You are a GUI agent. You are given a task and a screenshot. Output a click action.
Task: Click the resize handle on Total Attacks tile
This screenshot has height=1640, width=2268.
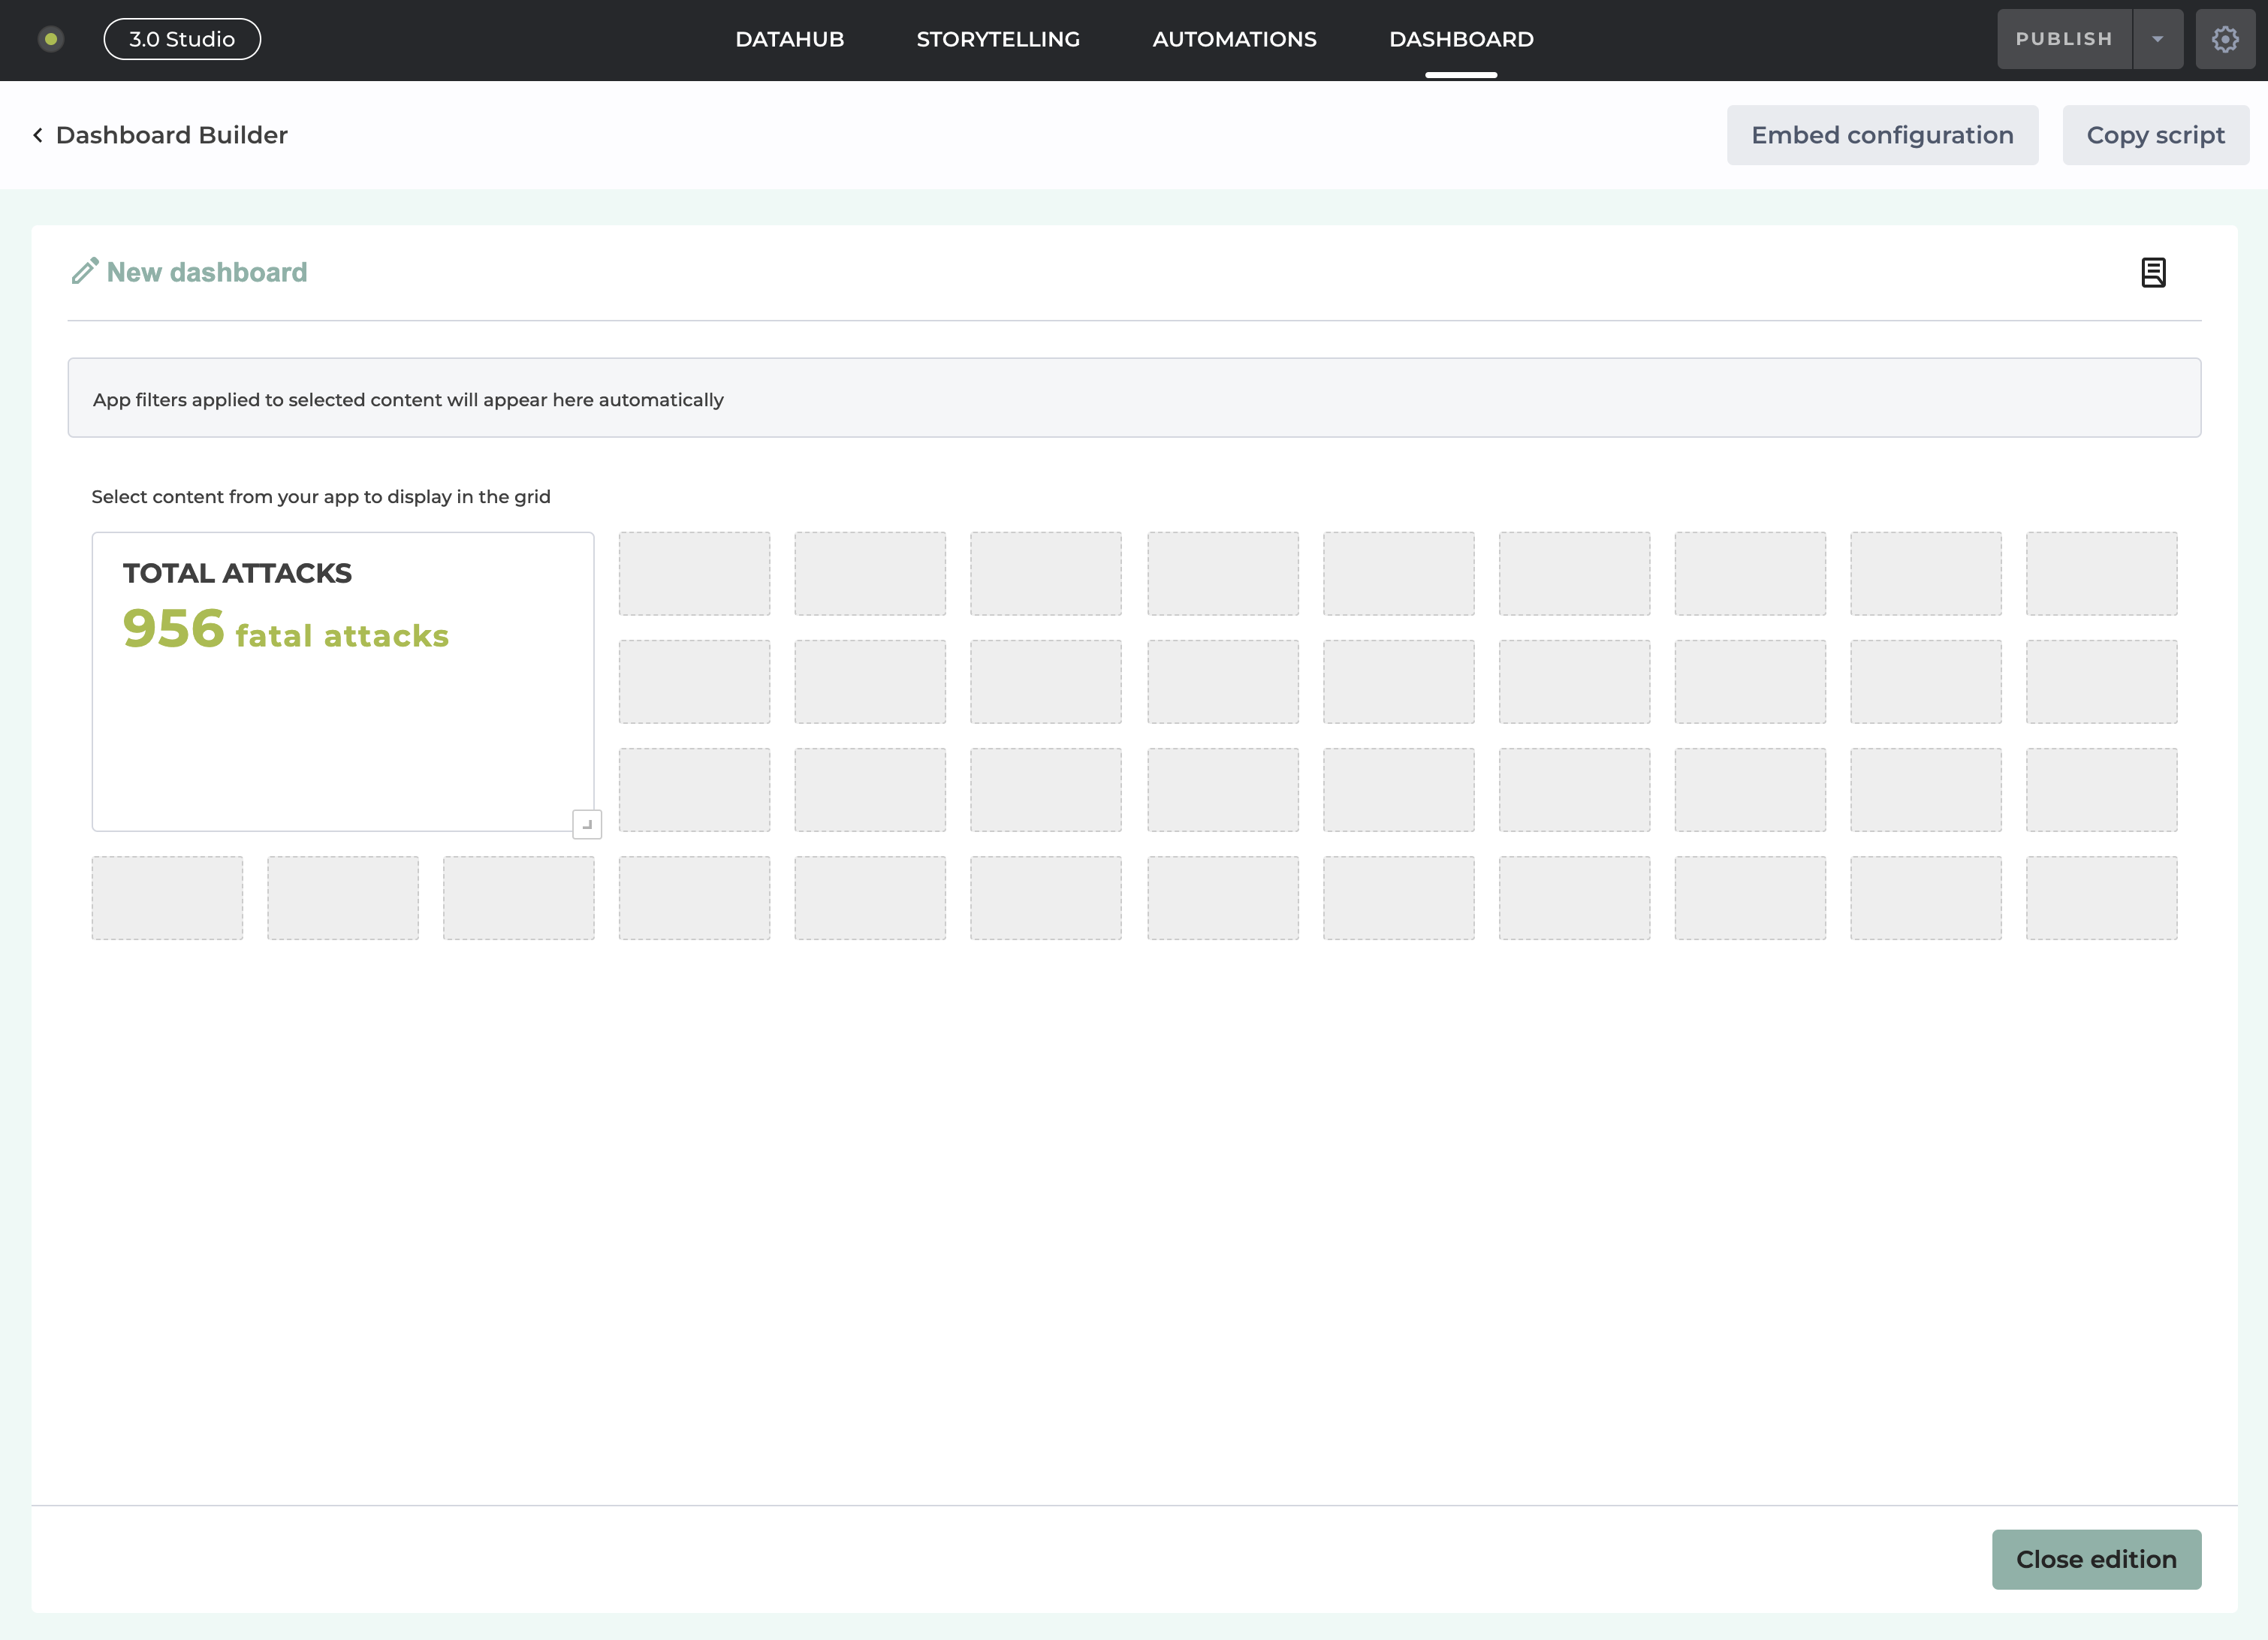[x=587, y=824]
